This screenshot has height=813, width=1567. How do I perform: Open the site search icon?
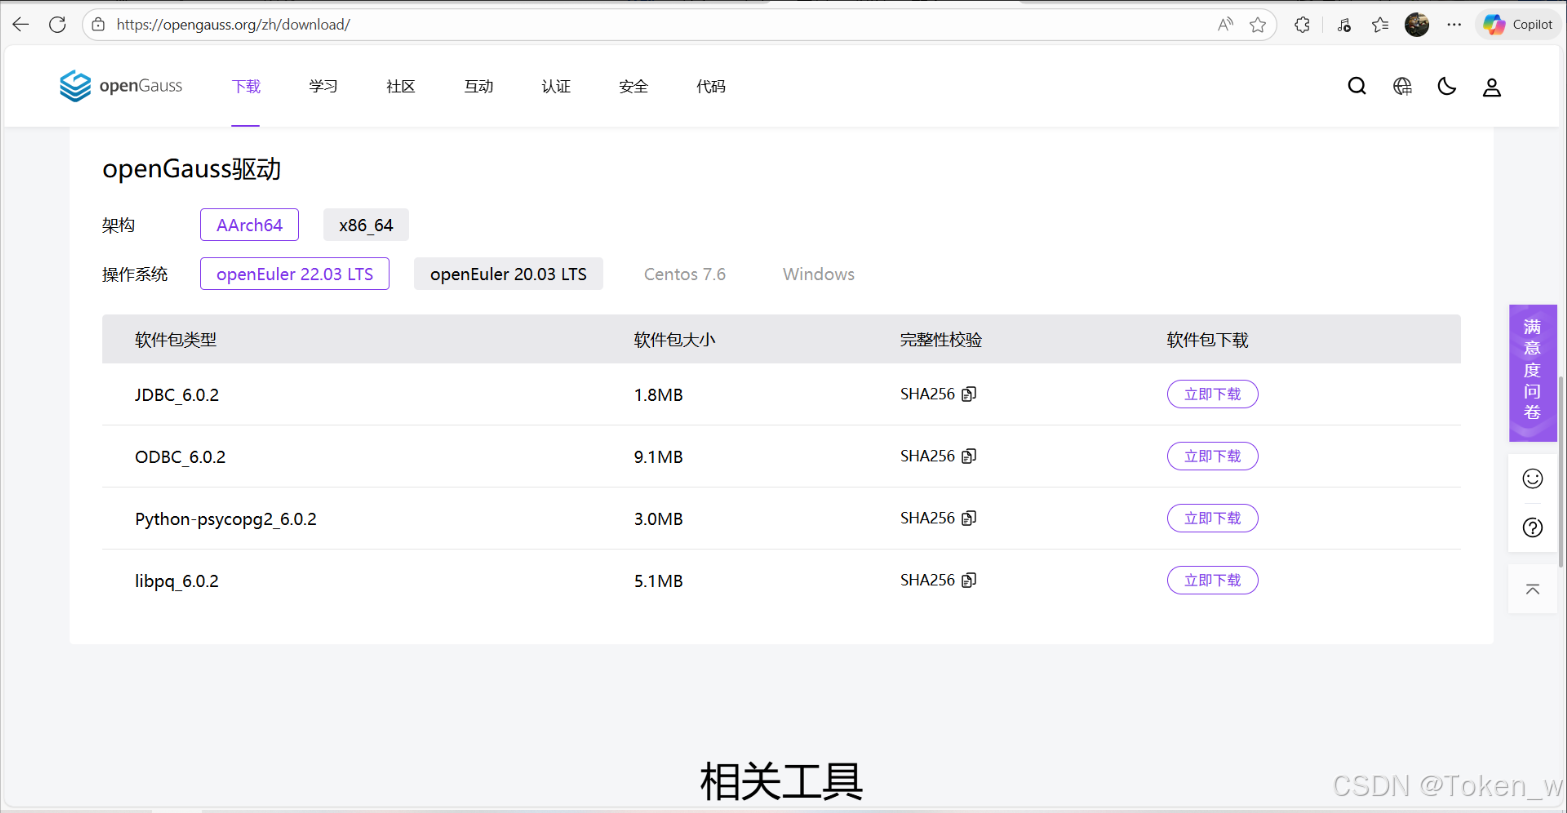pyautogui.click(x=1356, y=87)
